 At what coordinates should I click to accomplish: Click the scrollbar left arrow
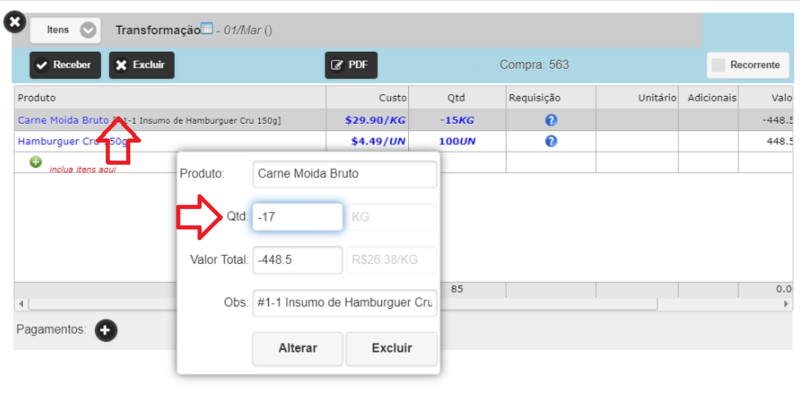21,304
